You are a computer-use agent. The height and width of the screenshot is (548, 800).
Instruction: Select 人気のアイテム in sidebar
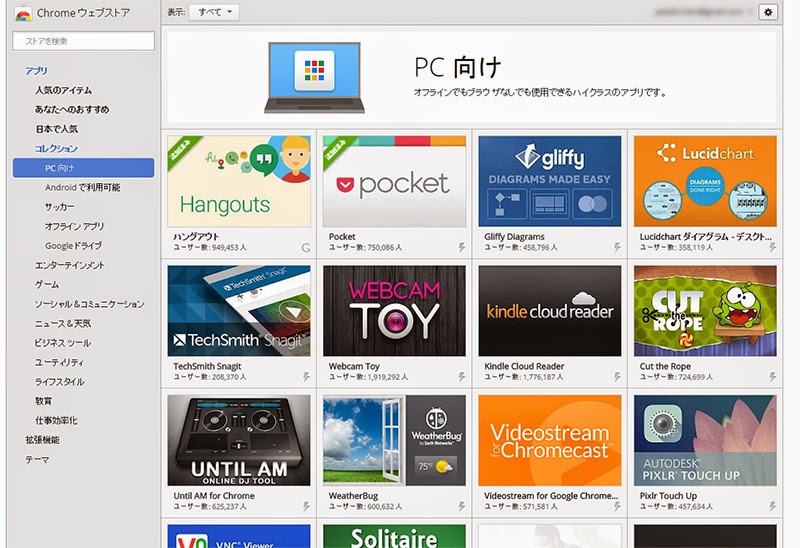point(63,90)
